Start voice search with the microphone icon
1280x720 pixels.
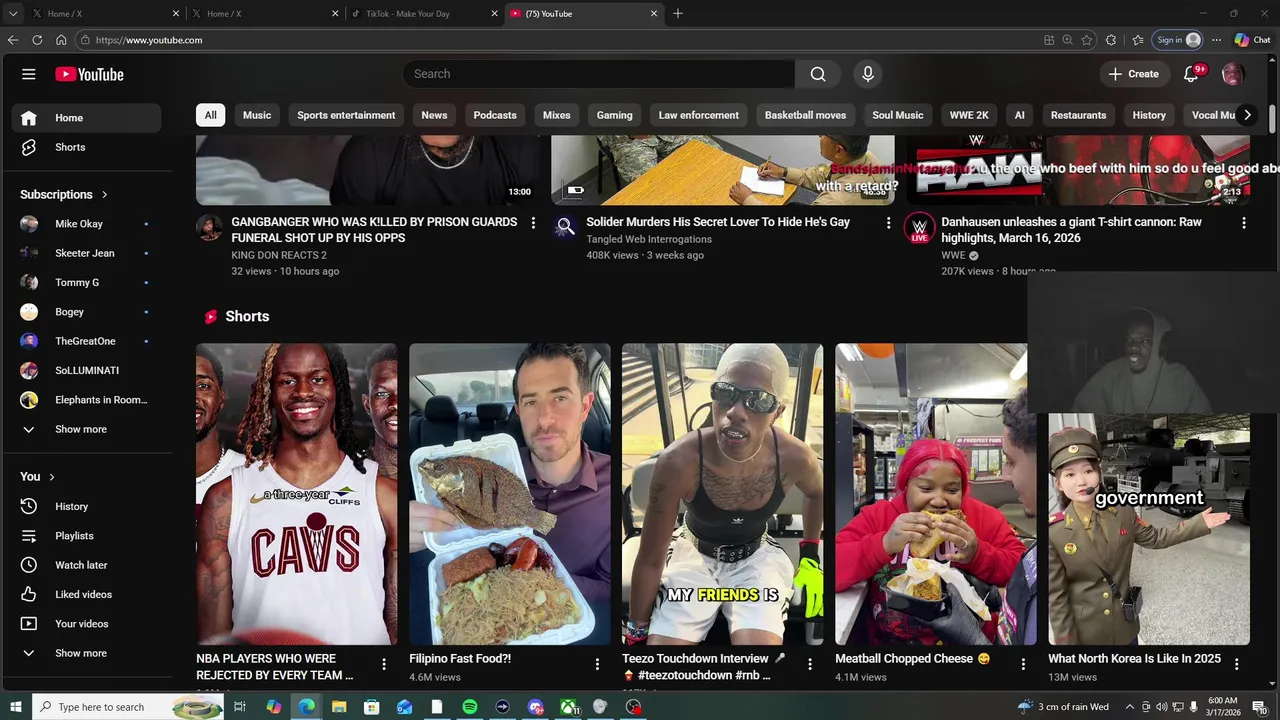(x=868, y=74)
